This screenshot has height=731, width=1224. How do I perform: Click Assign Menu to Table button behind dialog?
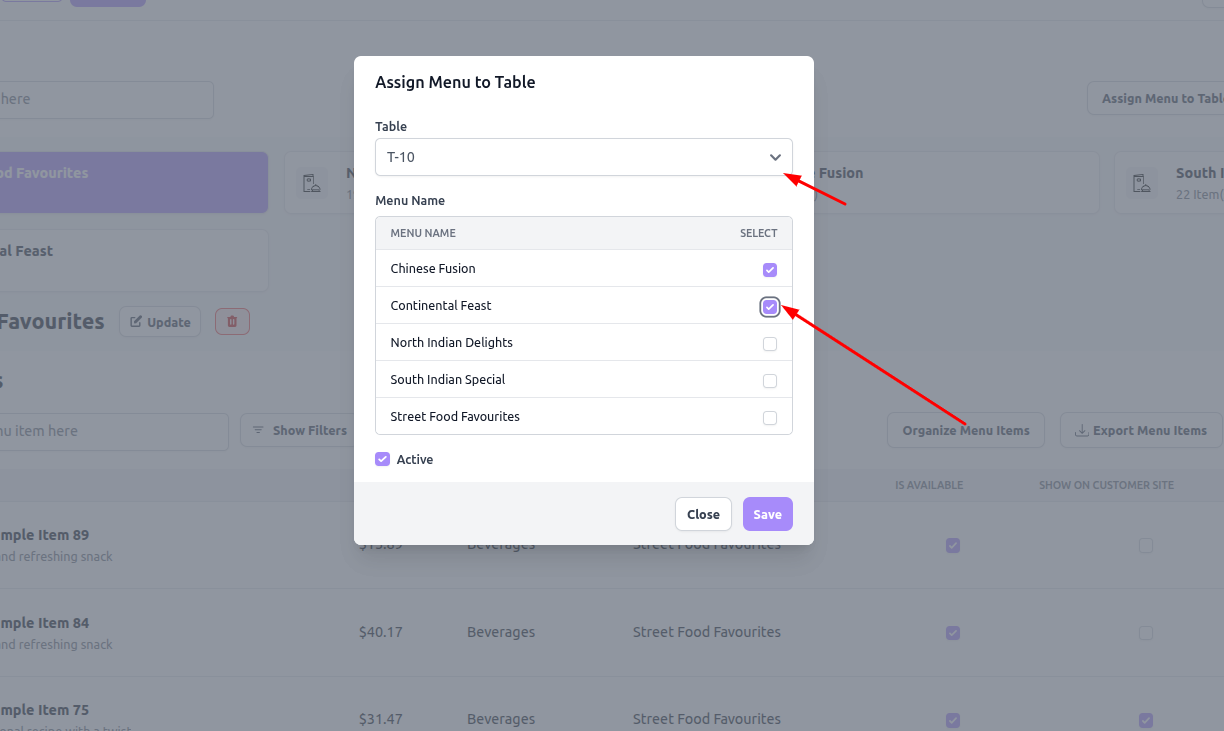pyautogui.click(x=1158, y=98)
